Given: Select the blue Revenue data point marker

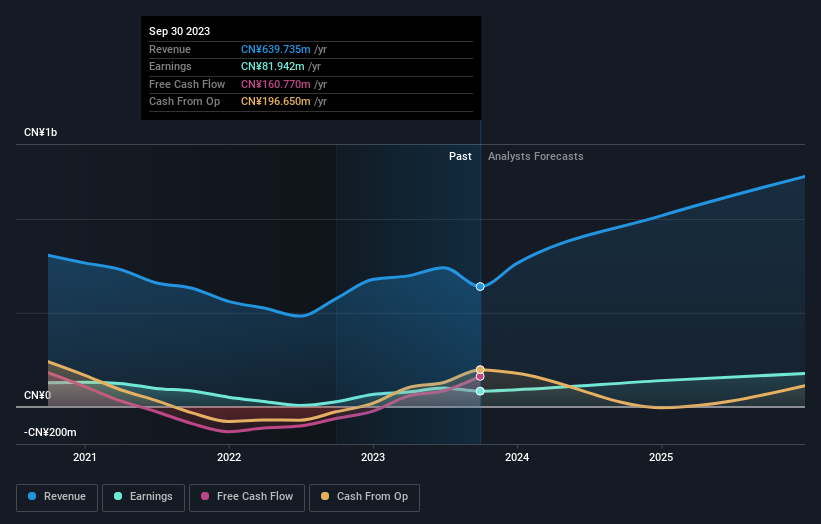Looking at the screenshot, I should click(x=480, y=286).
